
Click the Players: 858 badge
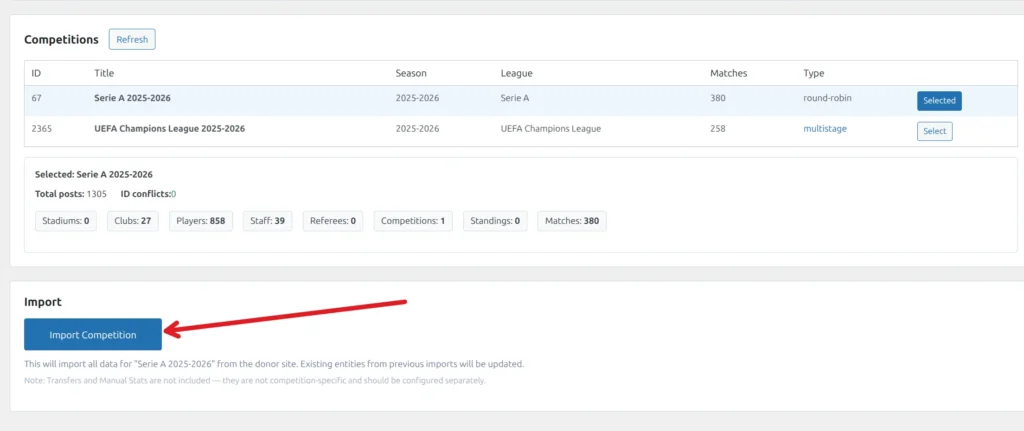coord(200,221)
